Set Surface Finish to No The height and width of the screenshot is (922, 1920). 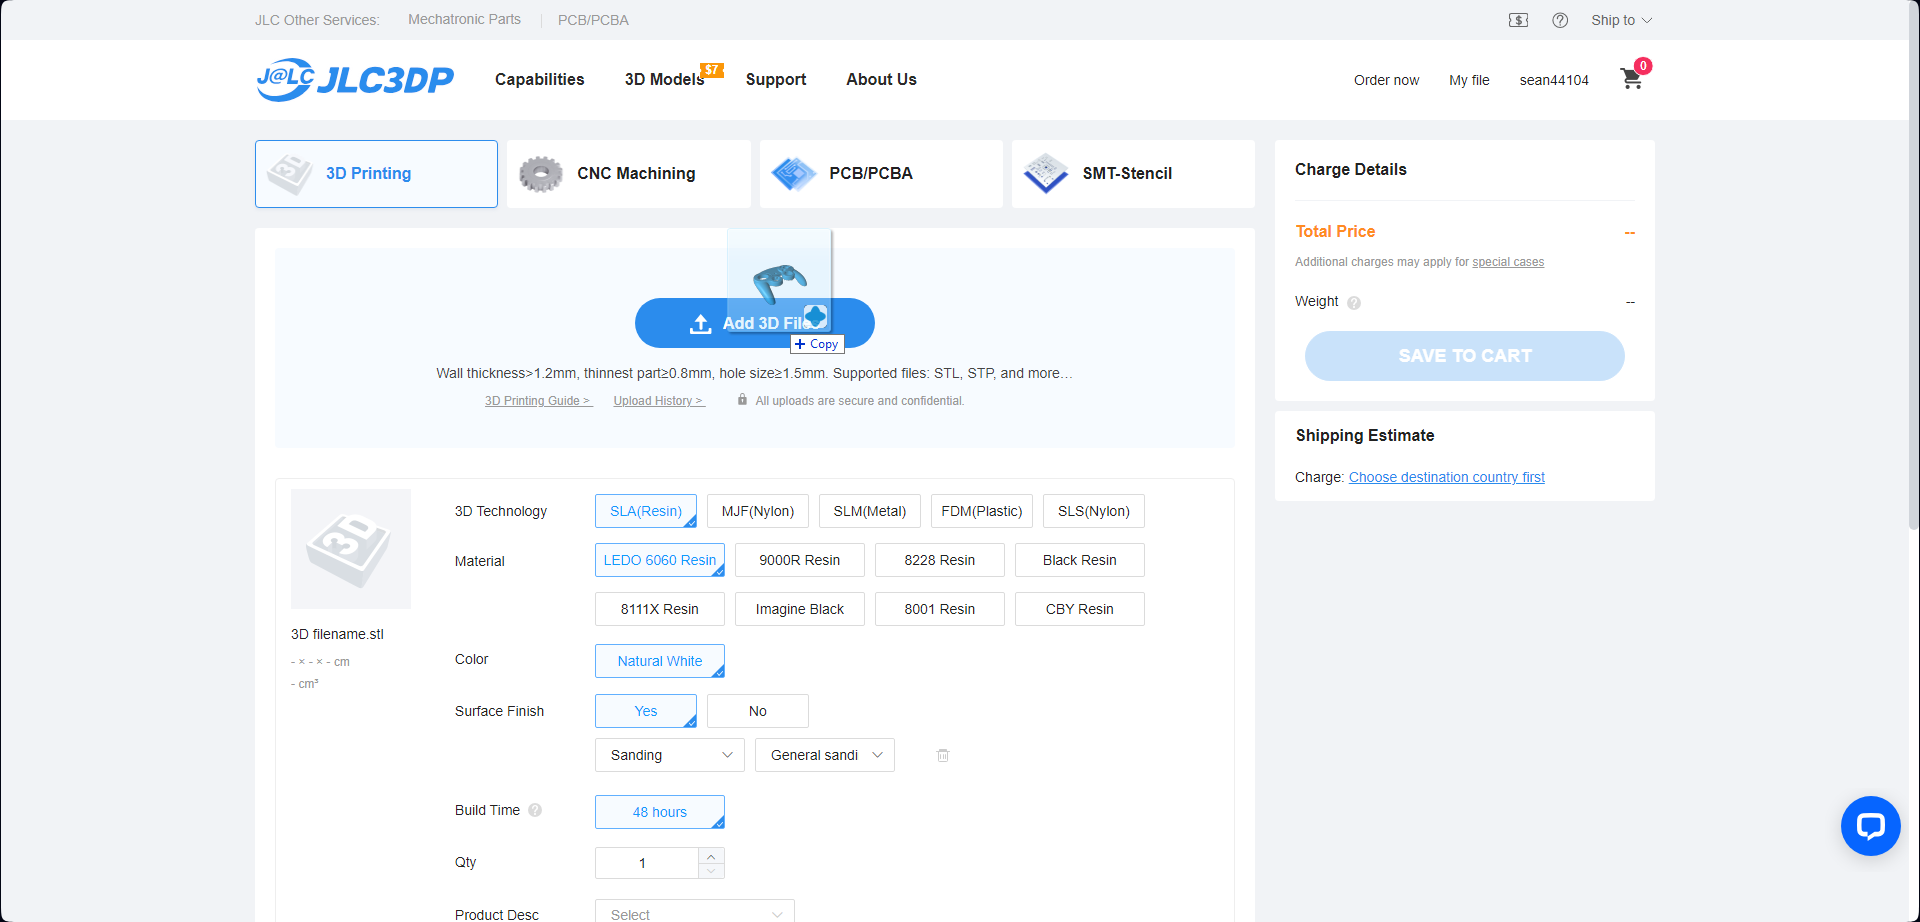tap(758, 711)
